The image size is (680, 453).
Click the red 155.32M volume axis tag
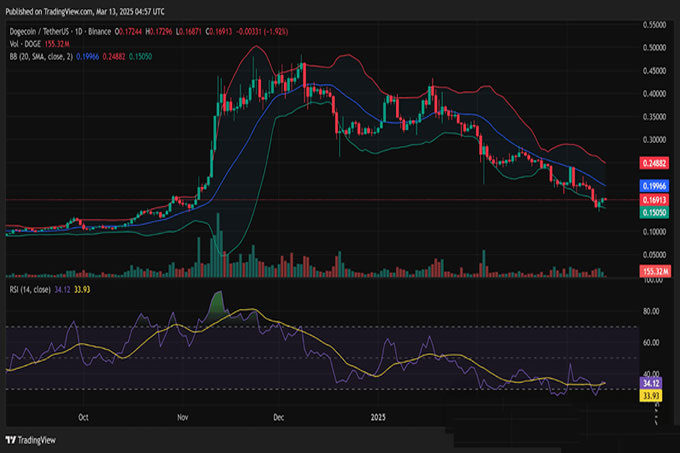point(655,271)
